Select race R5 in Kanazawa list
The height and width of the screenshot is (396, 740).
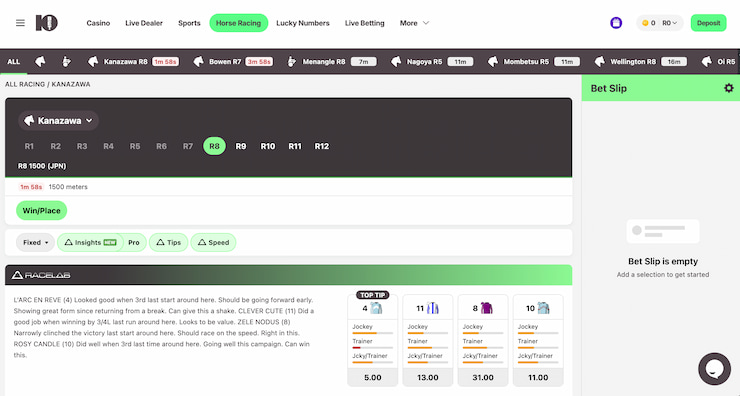point(135,146)
